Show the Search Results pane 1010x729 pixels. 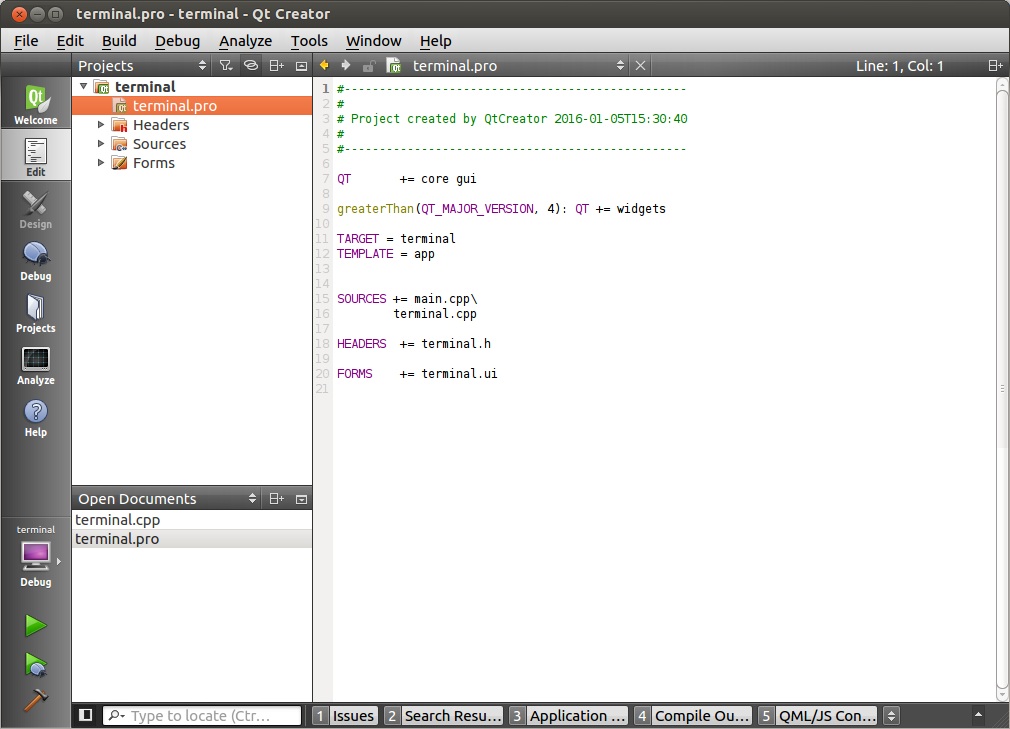(443, 715)
